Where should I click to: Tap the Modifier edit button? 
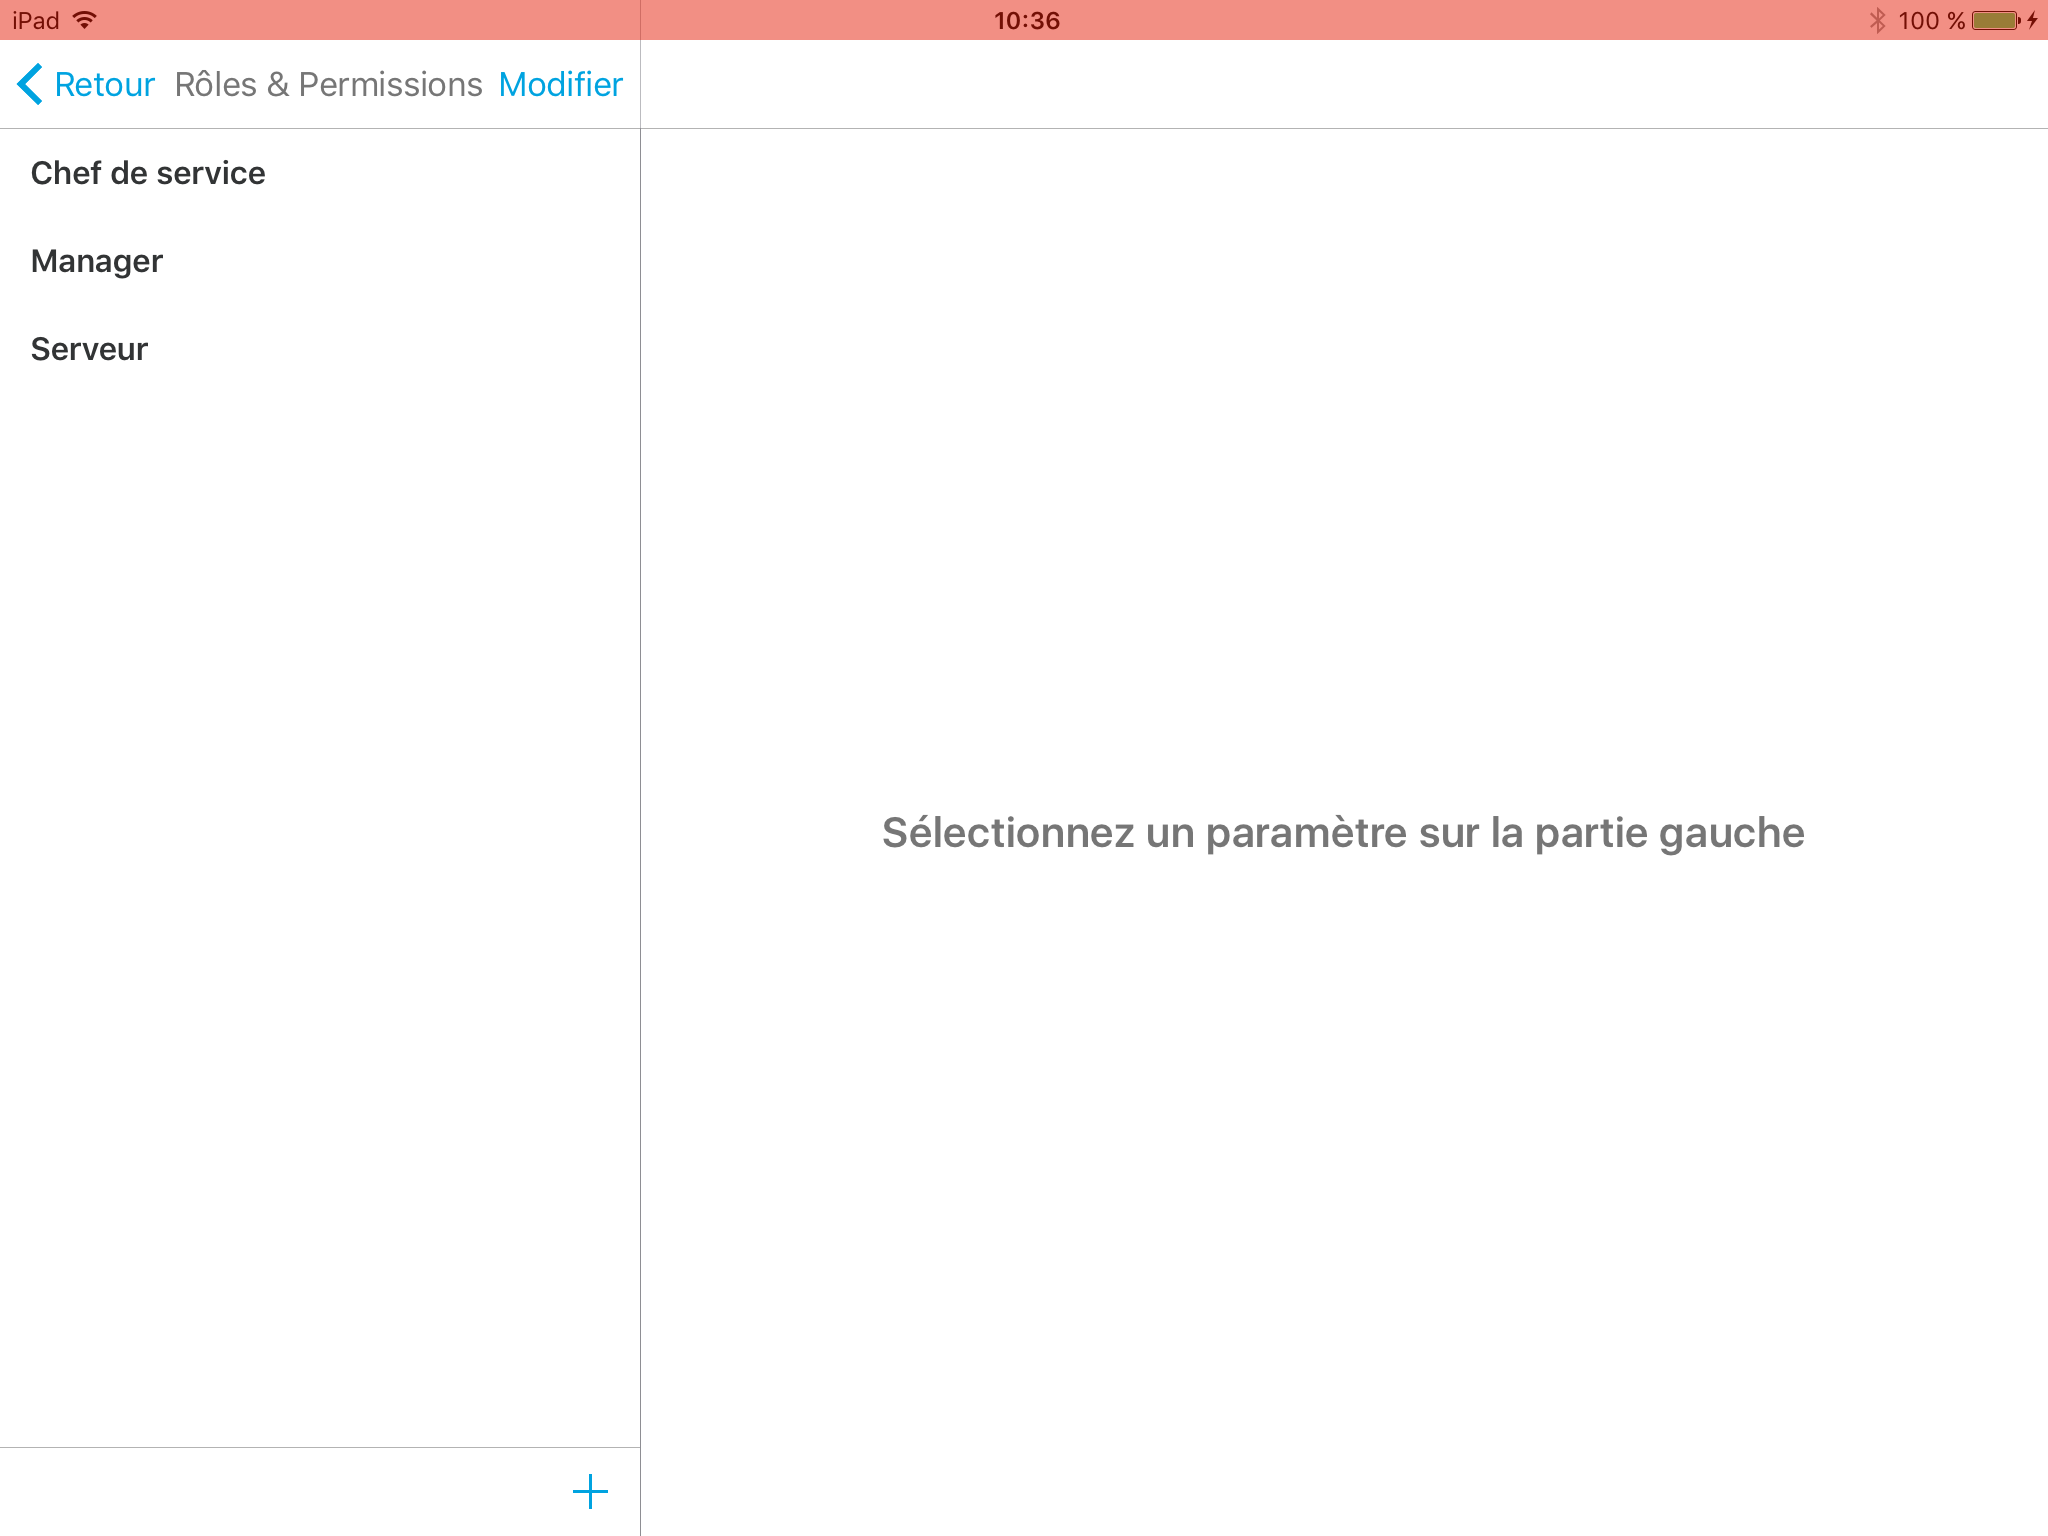tap(561, 84)
